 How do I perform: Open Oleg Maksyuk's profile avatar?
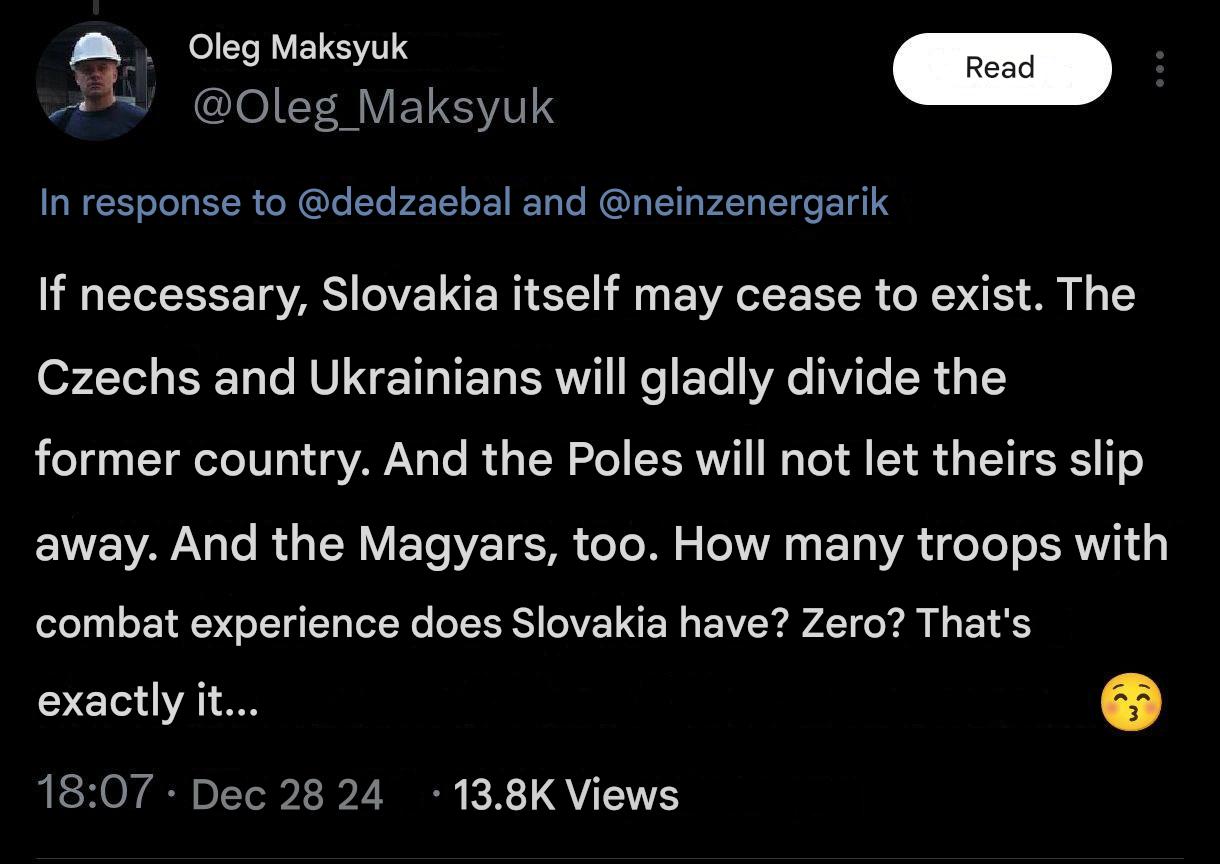click(96, 80)
